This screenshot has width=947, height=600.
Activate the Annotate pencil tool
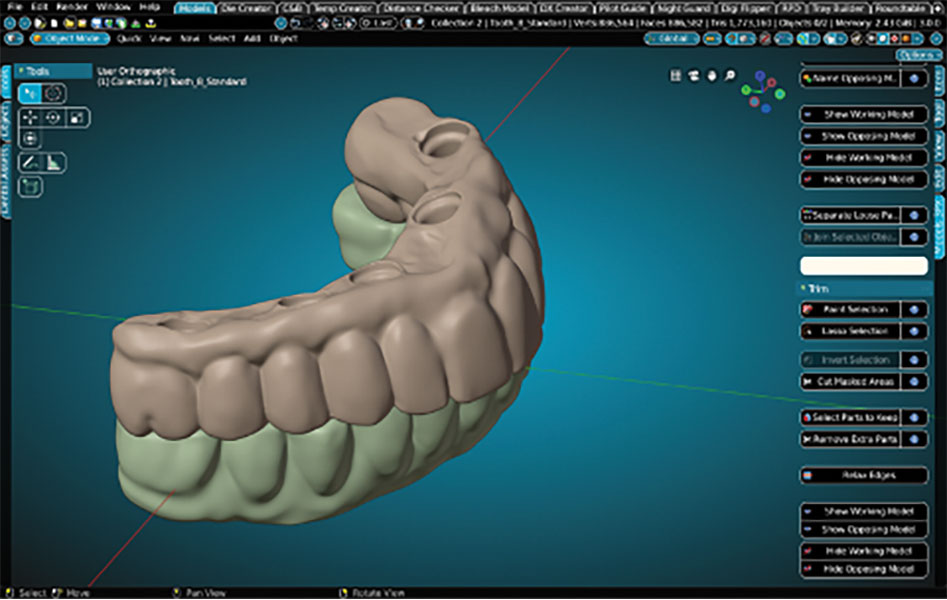(30, 161)
